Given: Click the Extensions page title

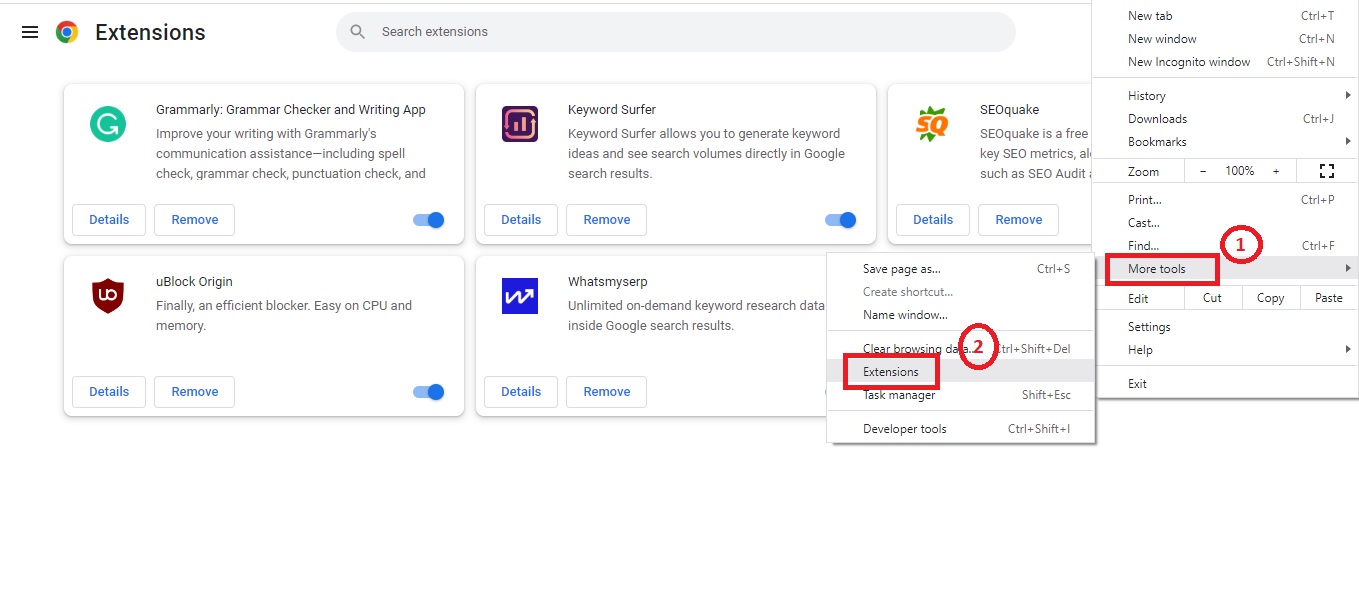Looking at the screenshot, I should [150, 32].
